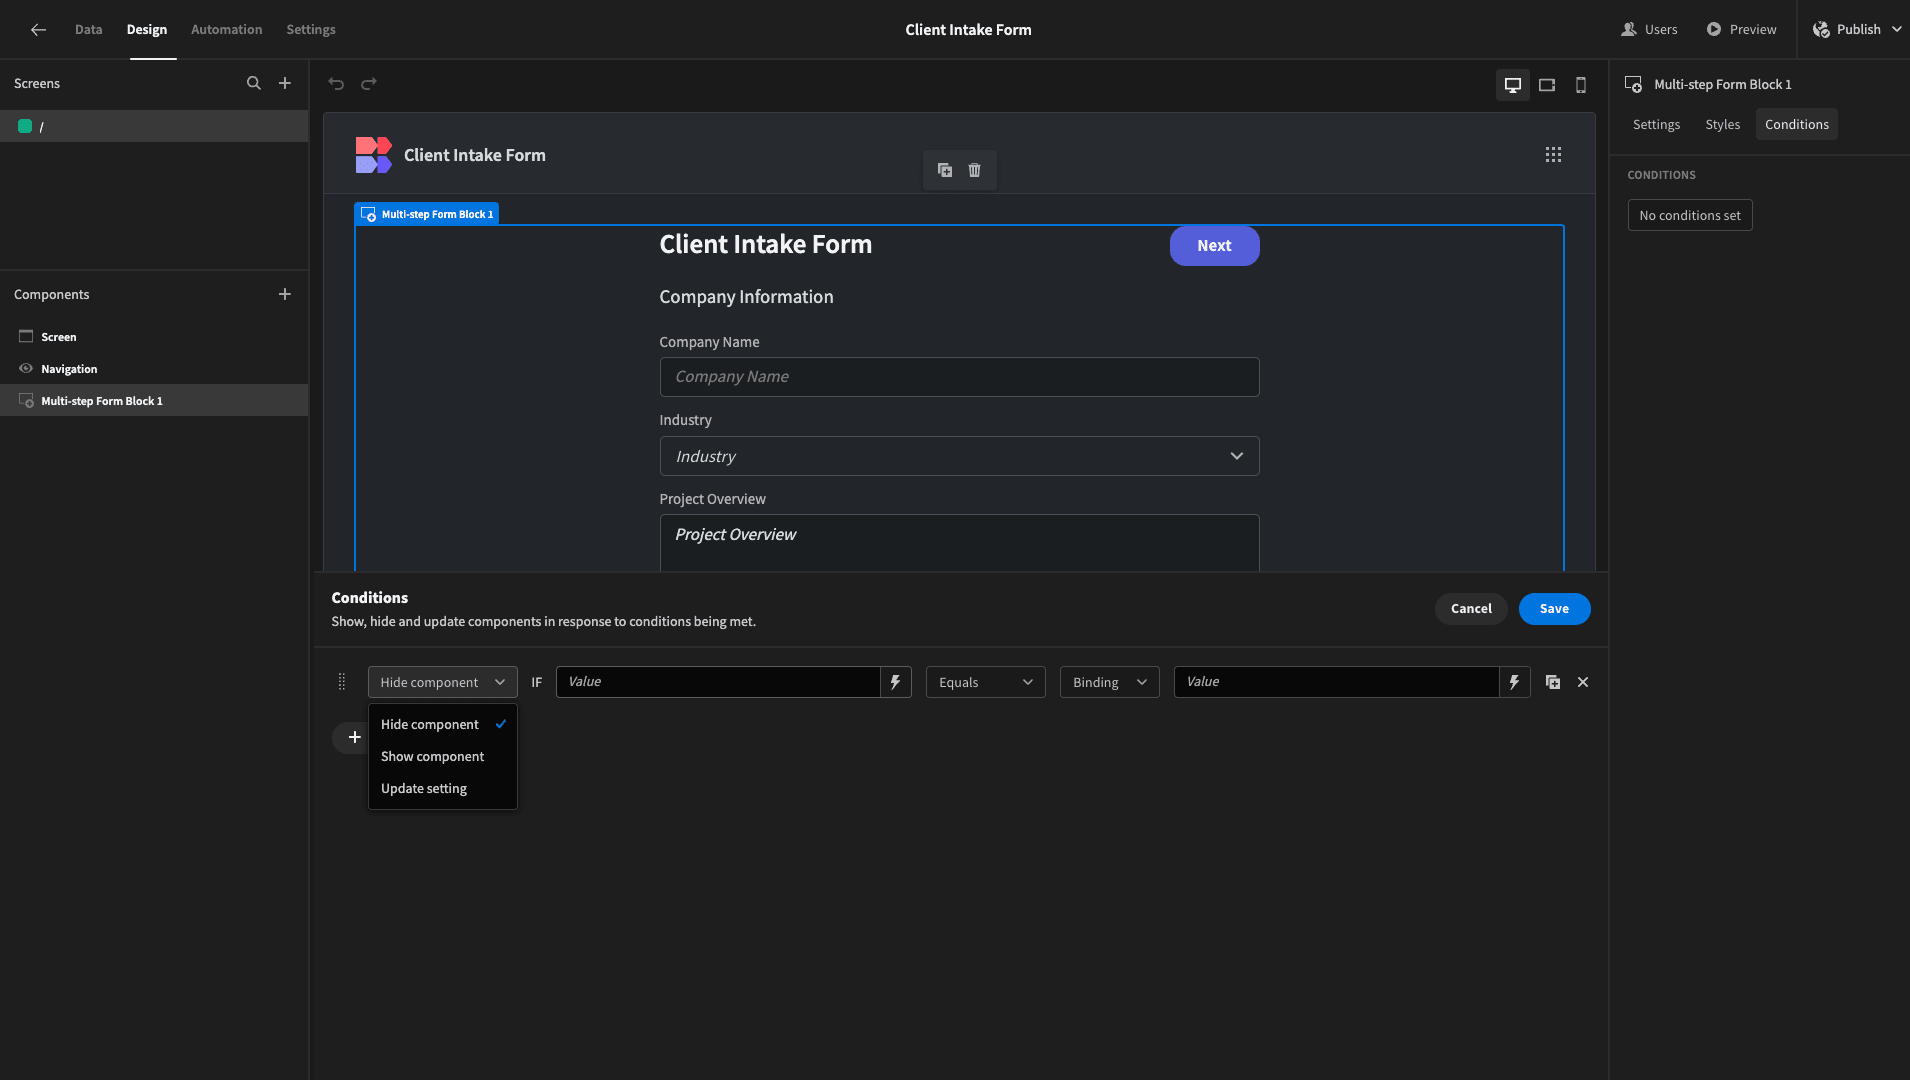Click the Budibase logo in app header
Screen dimensions: 1910x1080
click(373, 155)
